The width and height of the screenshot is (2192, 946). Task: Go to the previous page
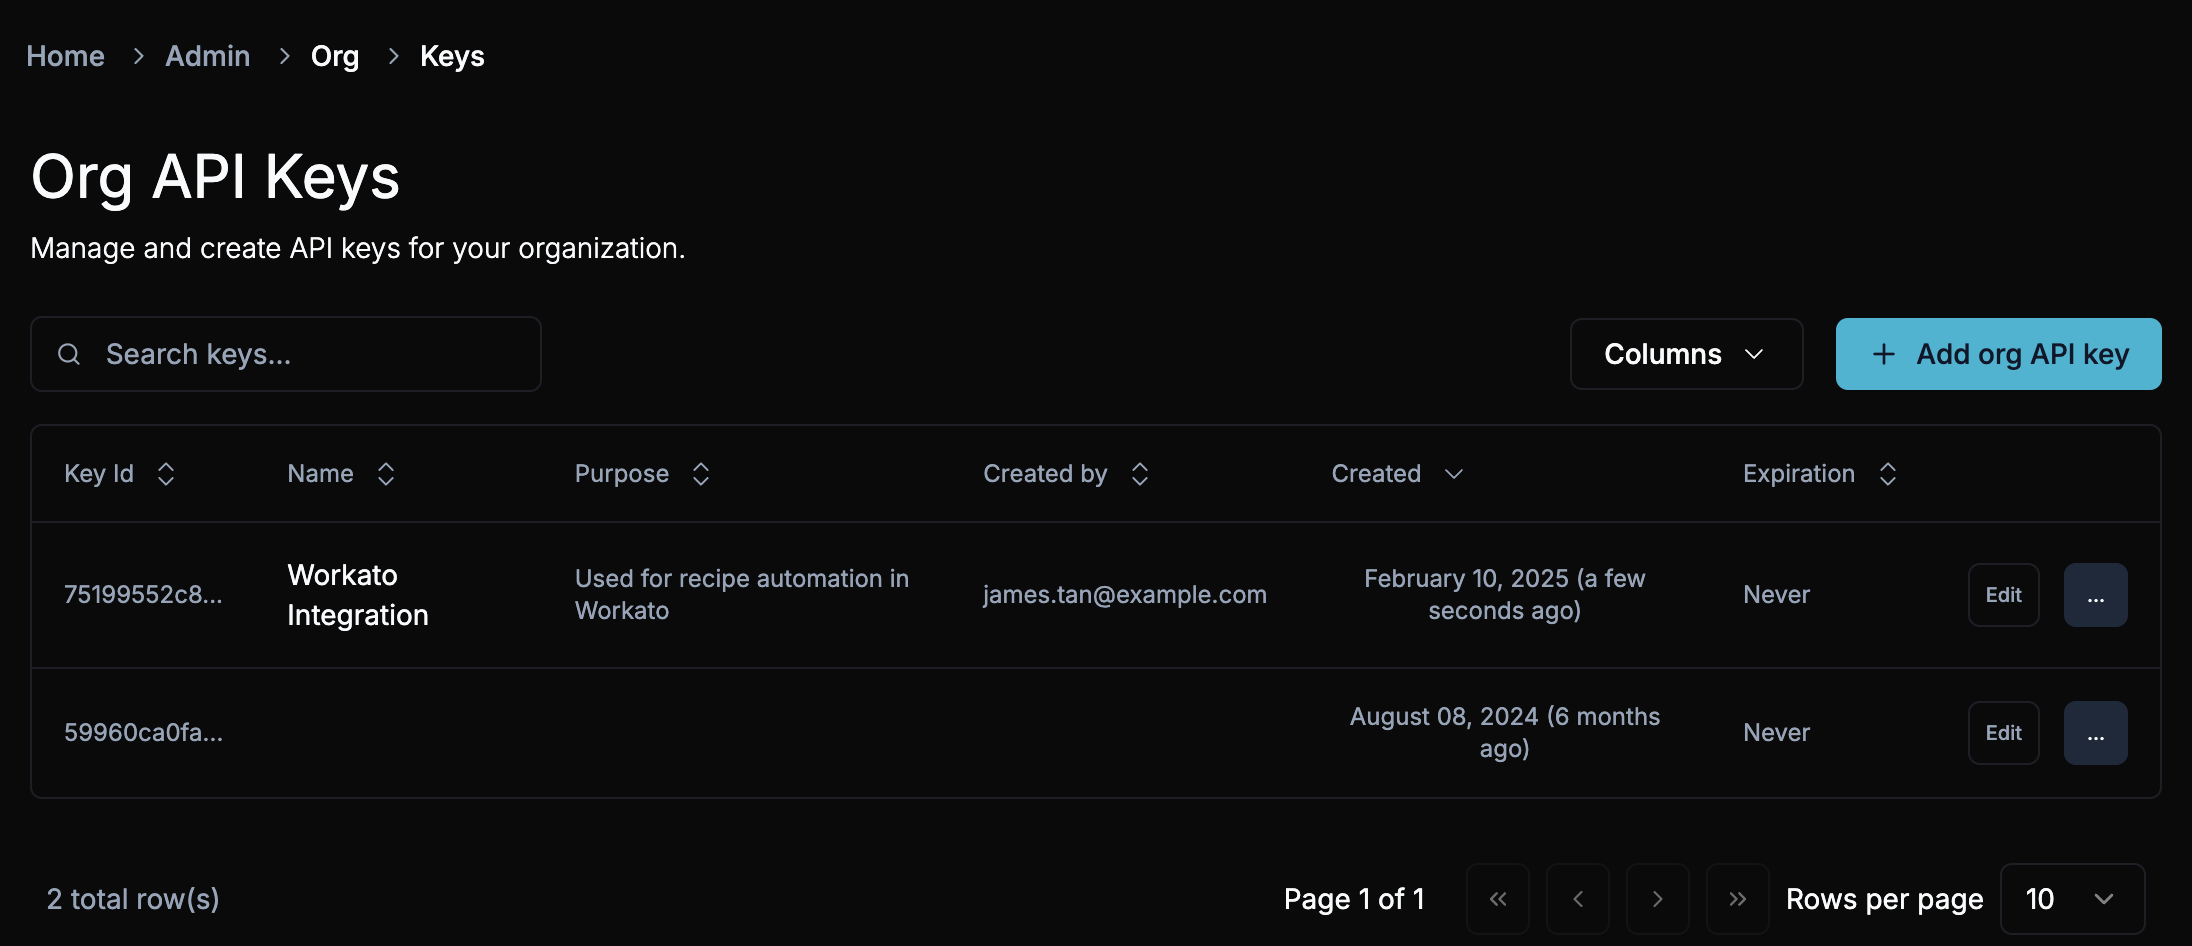(x=1577, y=898)
